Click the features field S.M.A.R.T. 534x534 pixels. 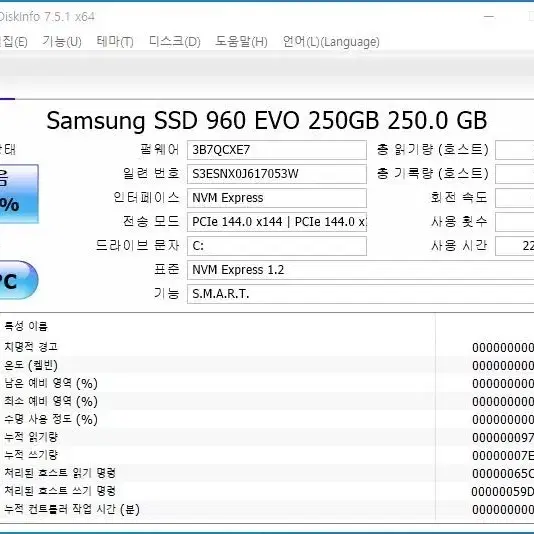click(360, 294)
